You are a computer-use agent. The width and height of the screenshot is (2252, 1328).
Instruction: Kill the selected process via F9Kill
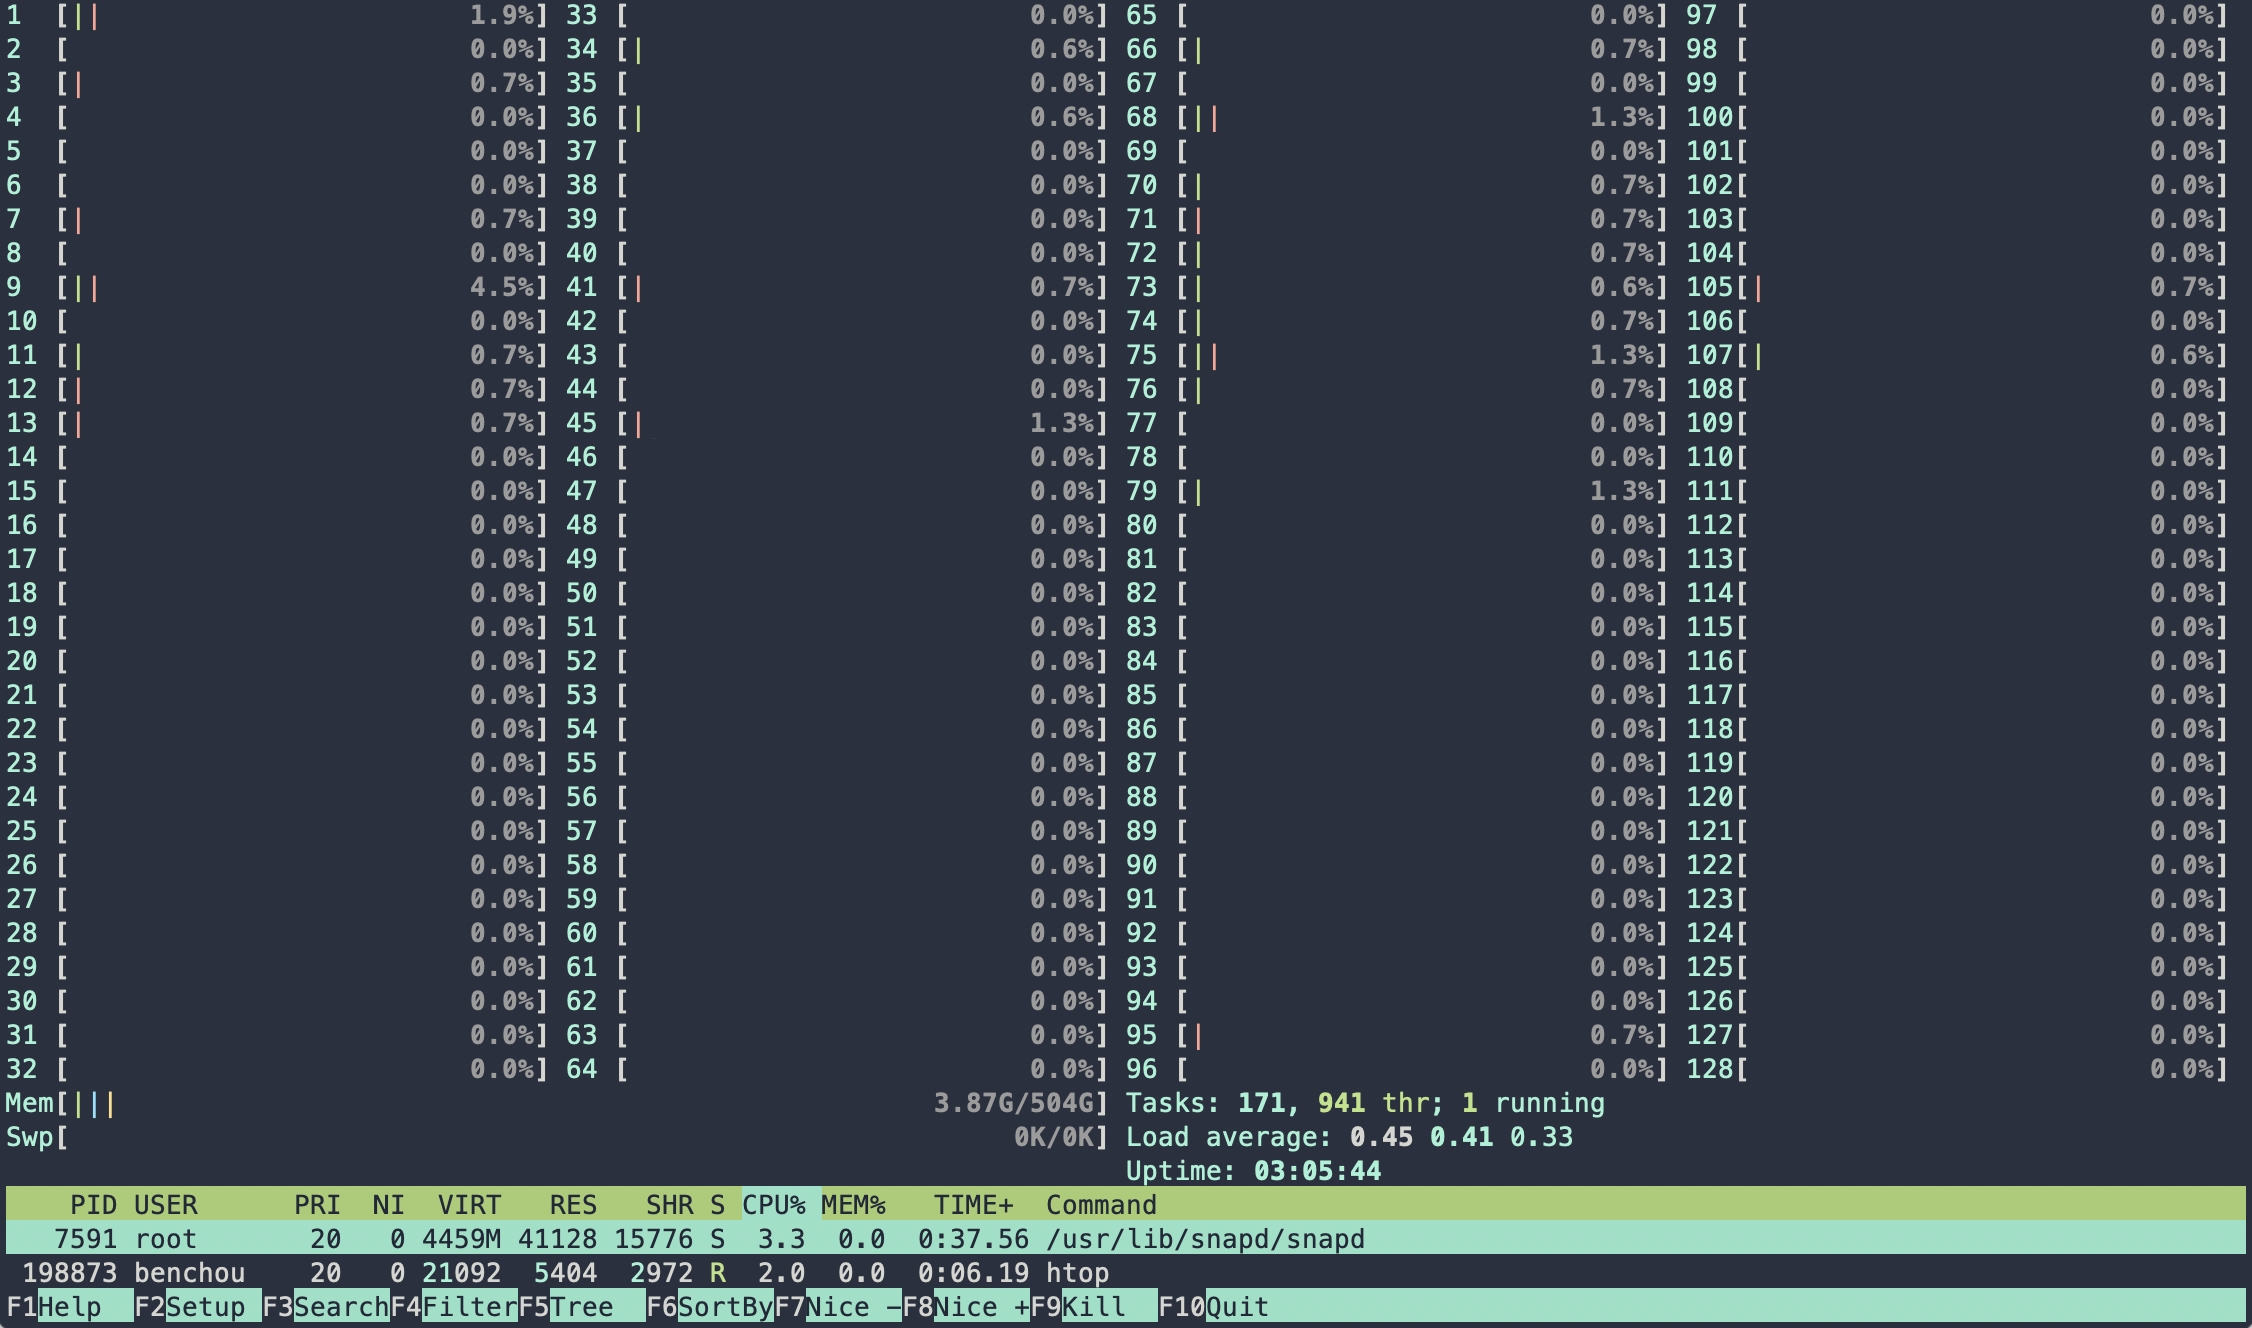point(1090,1306)
